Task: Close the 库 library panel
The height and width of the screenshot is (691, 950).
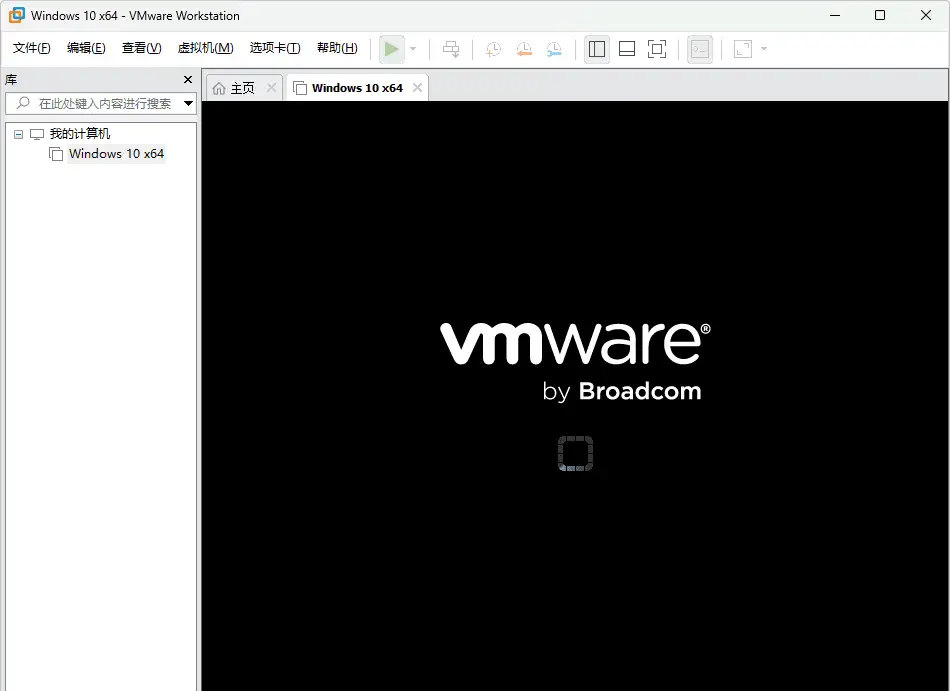Action: point(188,79)
